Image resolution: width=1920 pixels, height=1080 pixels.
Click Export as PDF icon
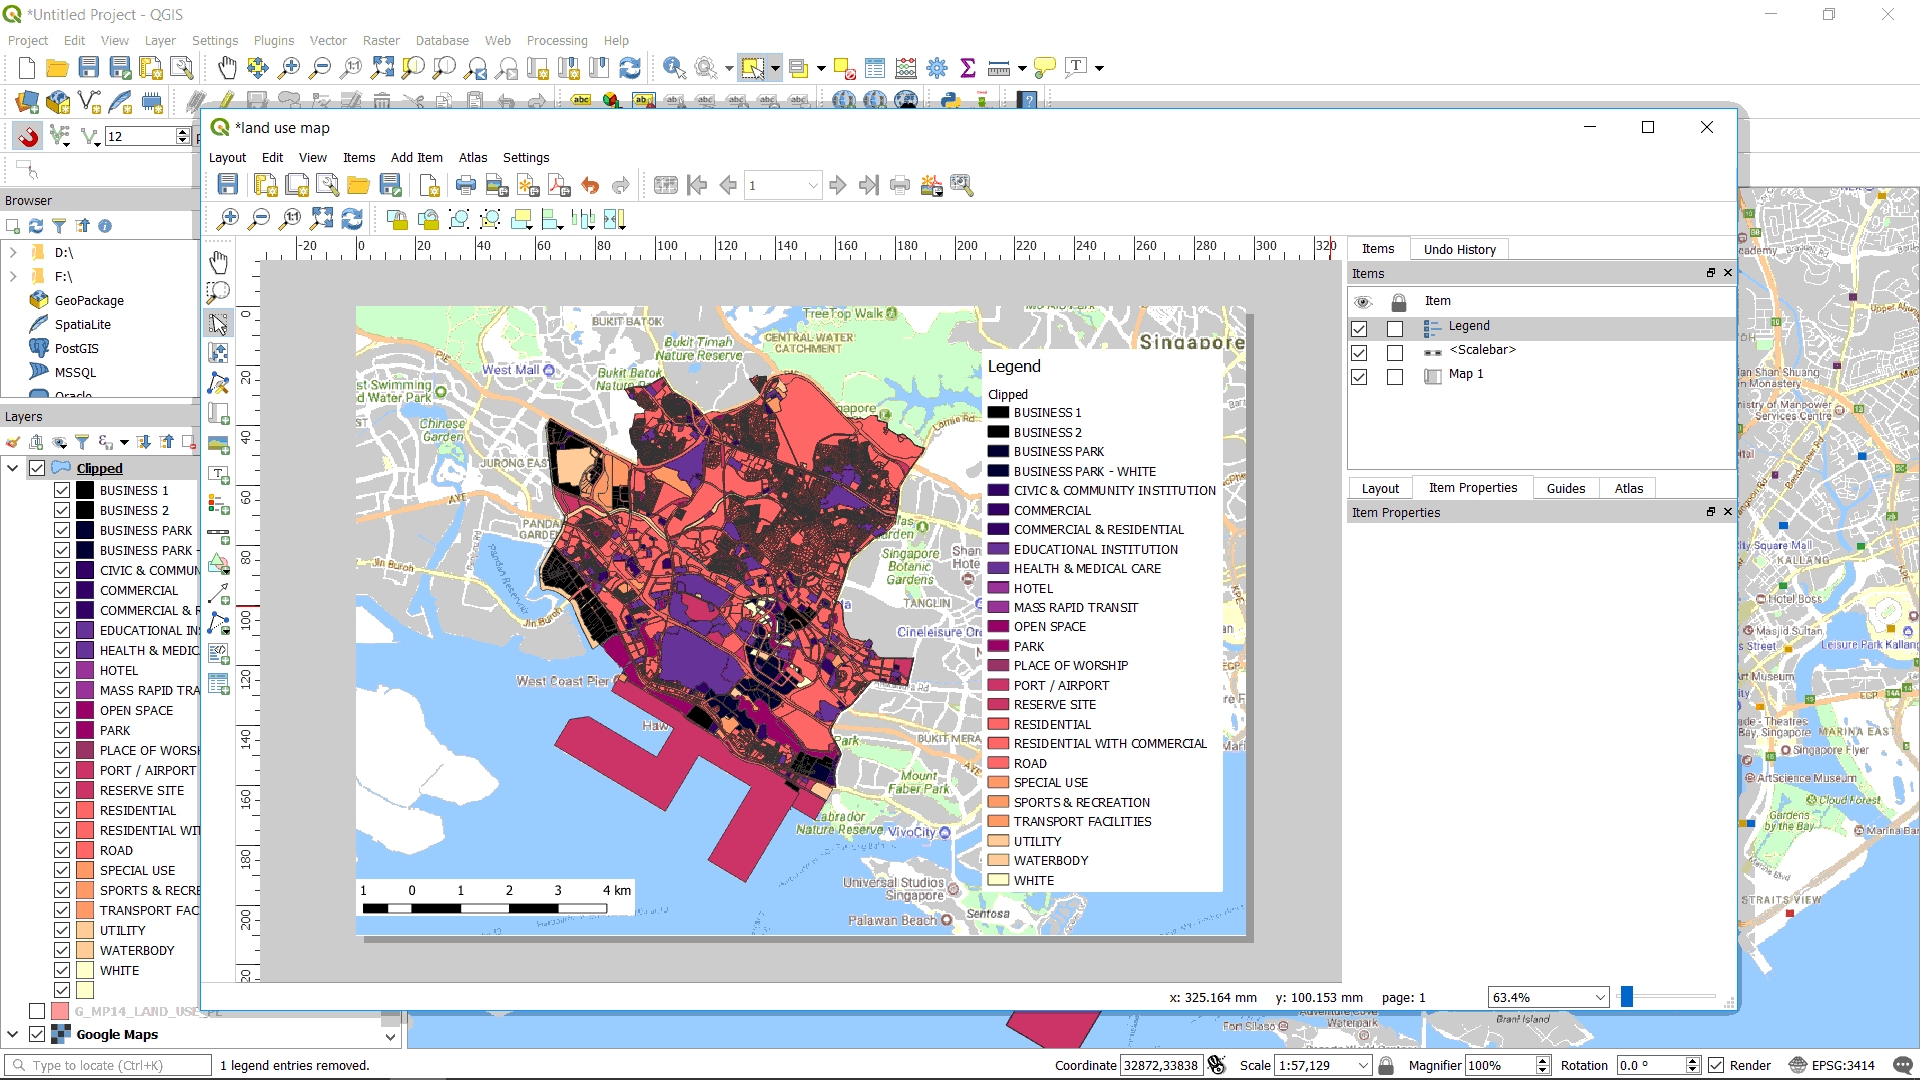click(x=559, y=185)
